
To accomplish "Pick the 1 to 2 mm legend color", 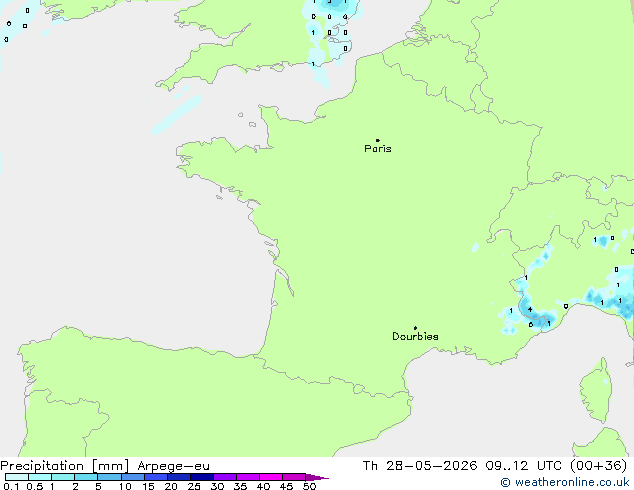I will [x=63, y=477].
